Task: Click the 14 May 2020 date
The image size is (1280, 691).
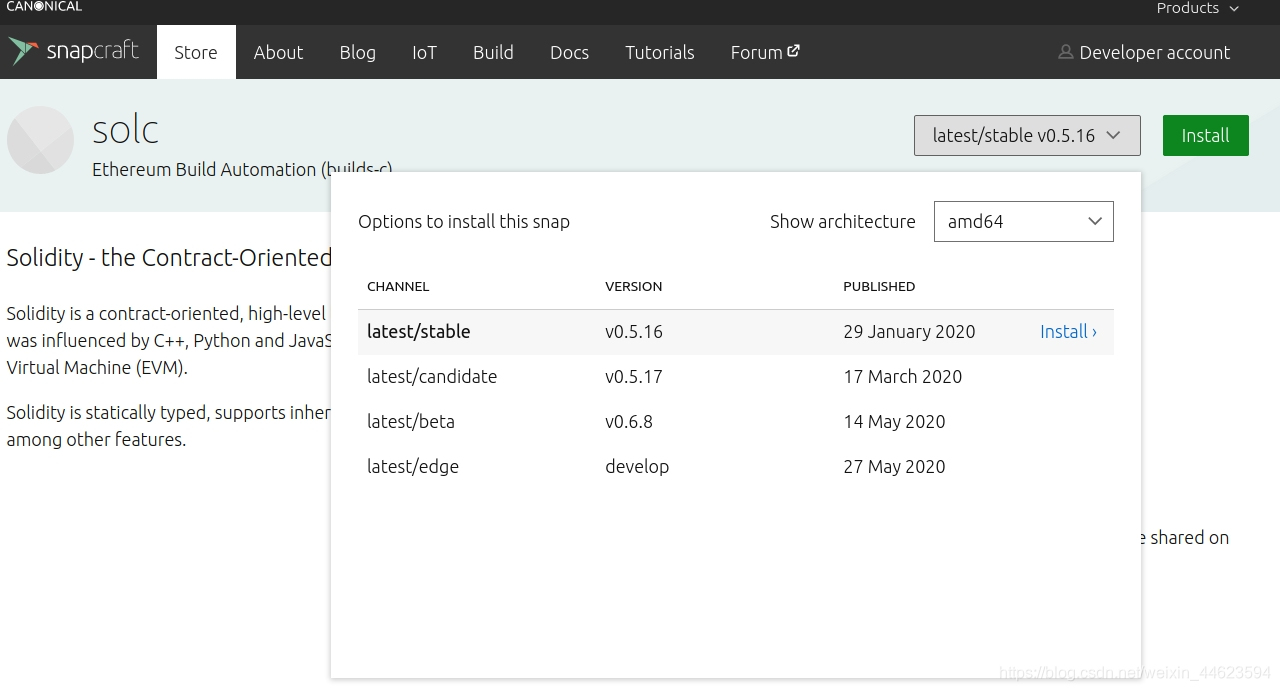Action: point(894,422)
